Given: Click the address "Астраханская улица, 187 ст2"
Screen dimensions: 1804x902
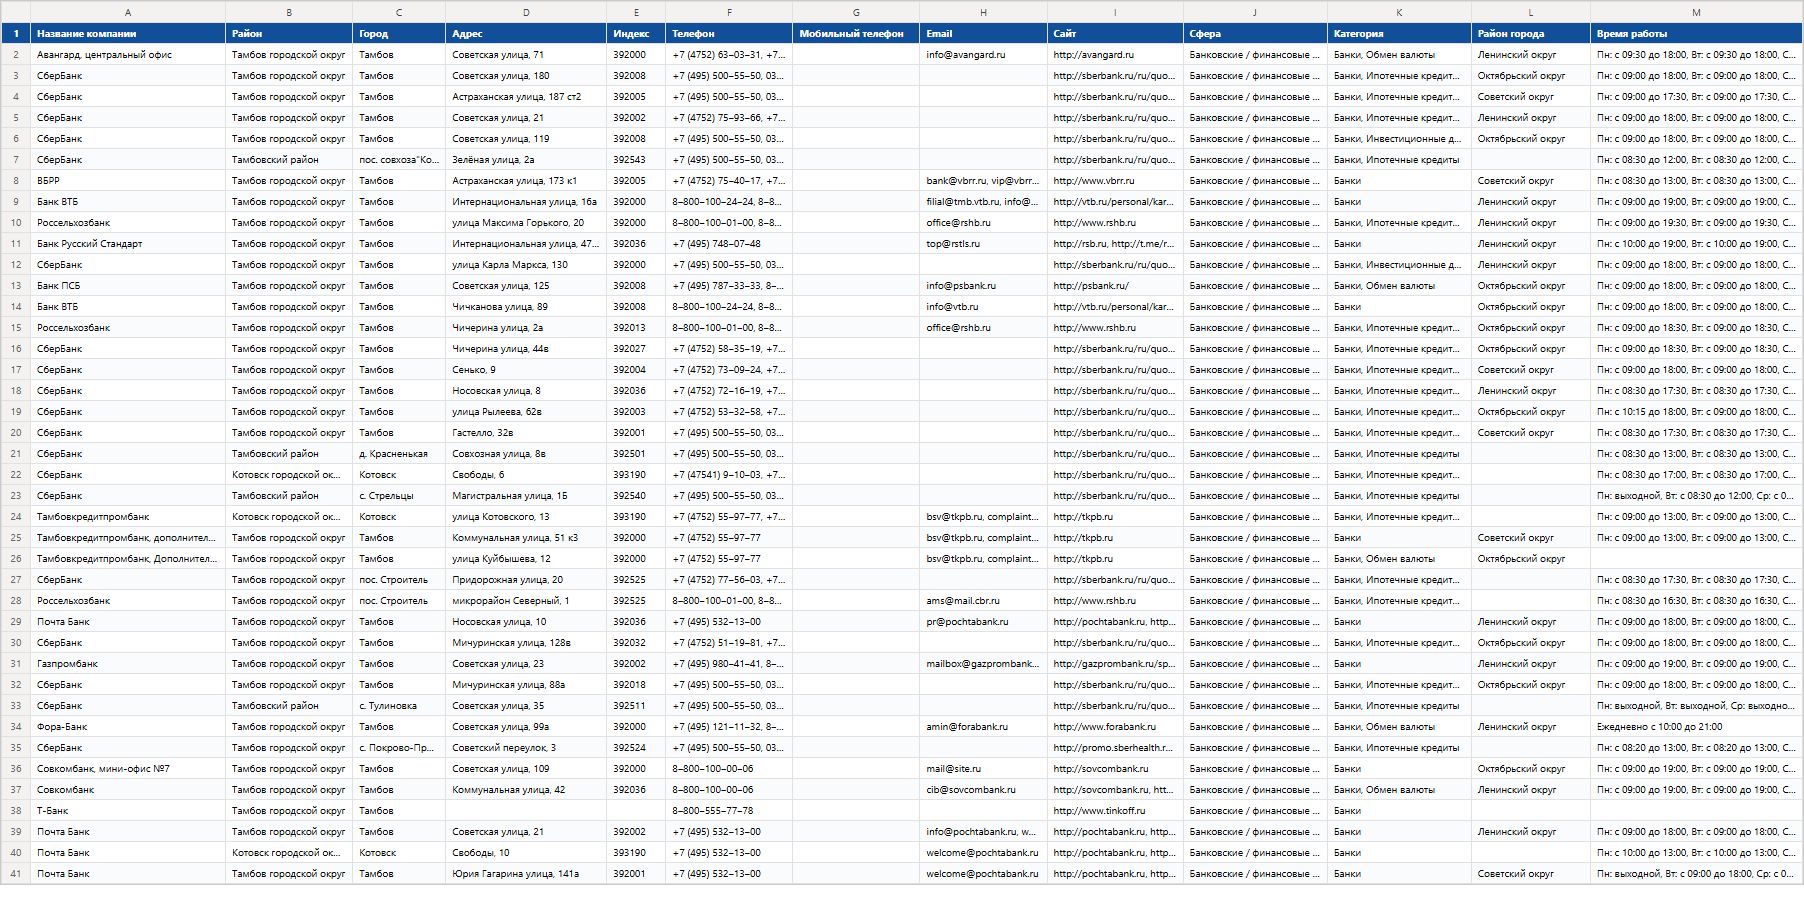Looking at the screenshot, I should pos(526,97).
